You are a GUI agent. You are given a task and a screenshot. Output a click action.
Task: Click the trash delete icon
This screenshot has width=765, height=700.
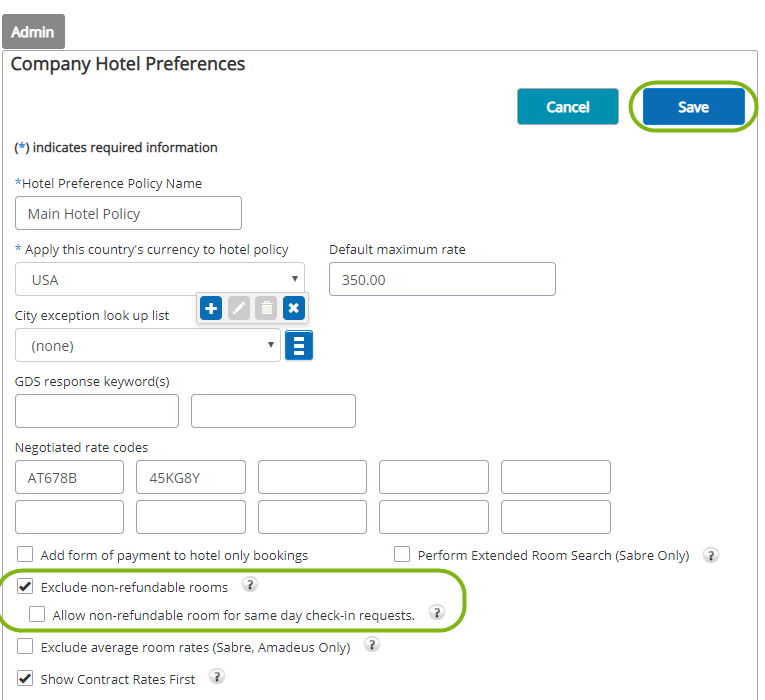[x=266, y=308]
